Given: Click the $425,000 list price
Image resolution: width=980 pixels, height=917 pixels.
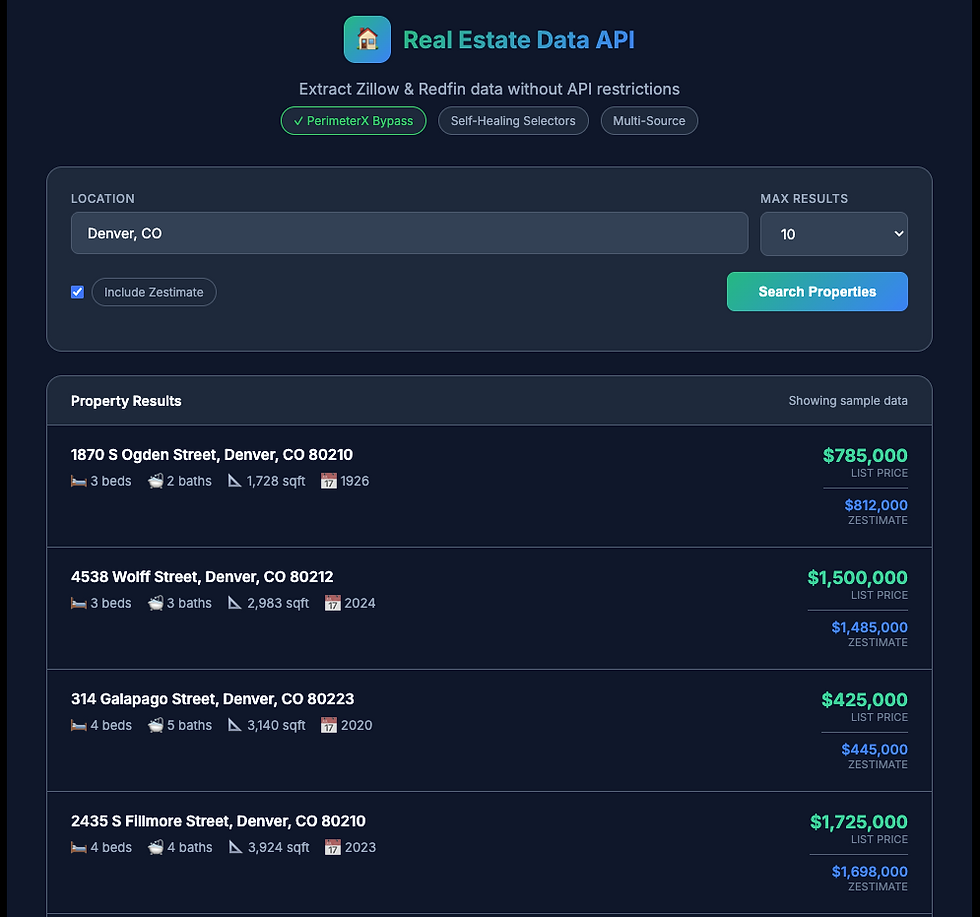Looking at the screenshot, I should pos(864,699).
